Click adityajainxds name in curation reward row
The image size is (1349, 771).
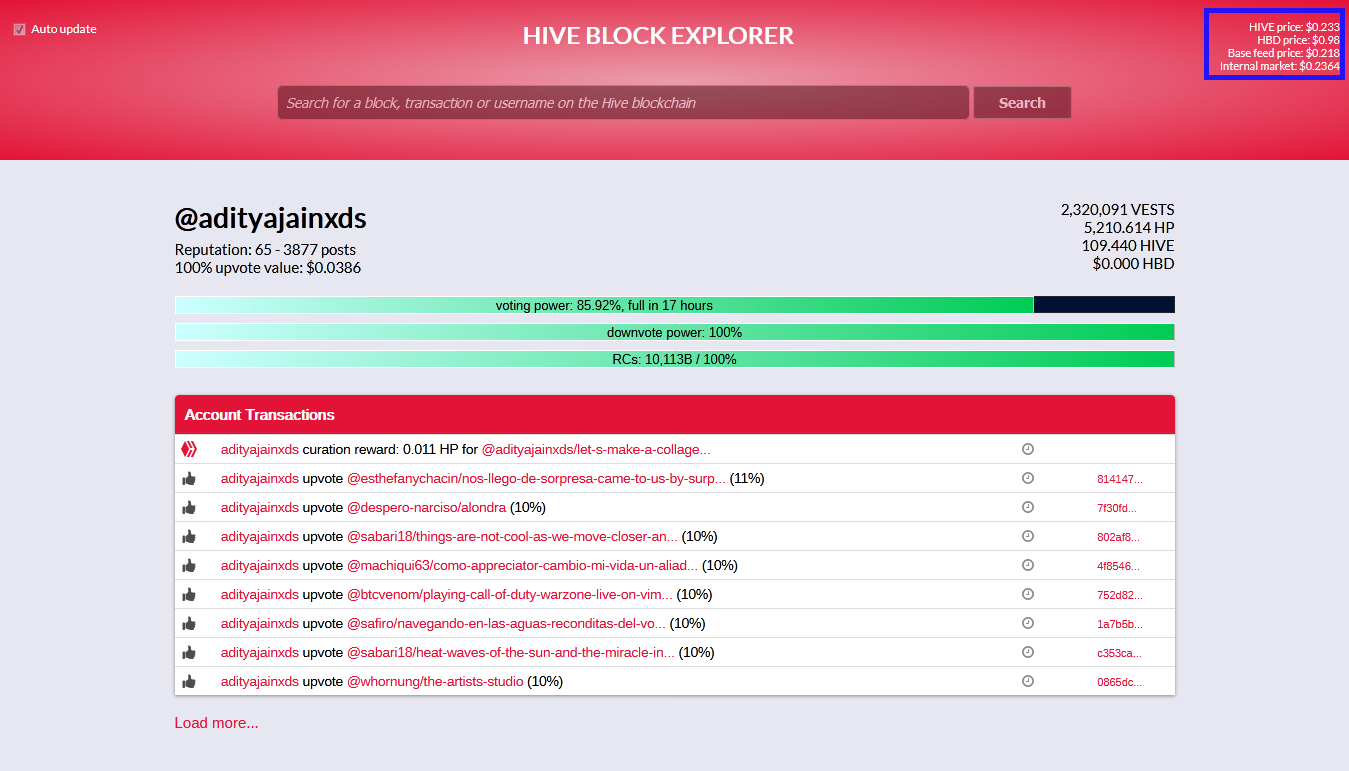[x=260, y=450]
